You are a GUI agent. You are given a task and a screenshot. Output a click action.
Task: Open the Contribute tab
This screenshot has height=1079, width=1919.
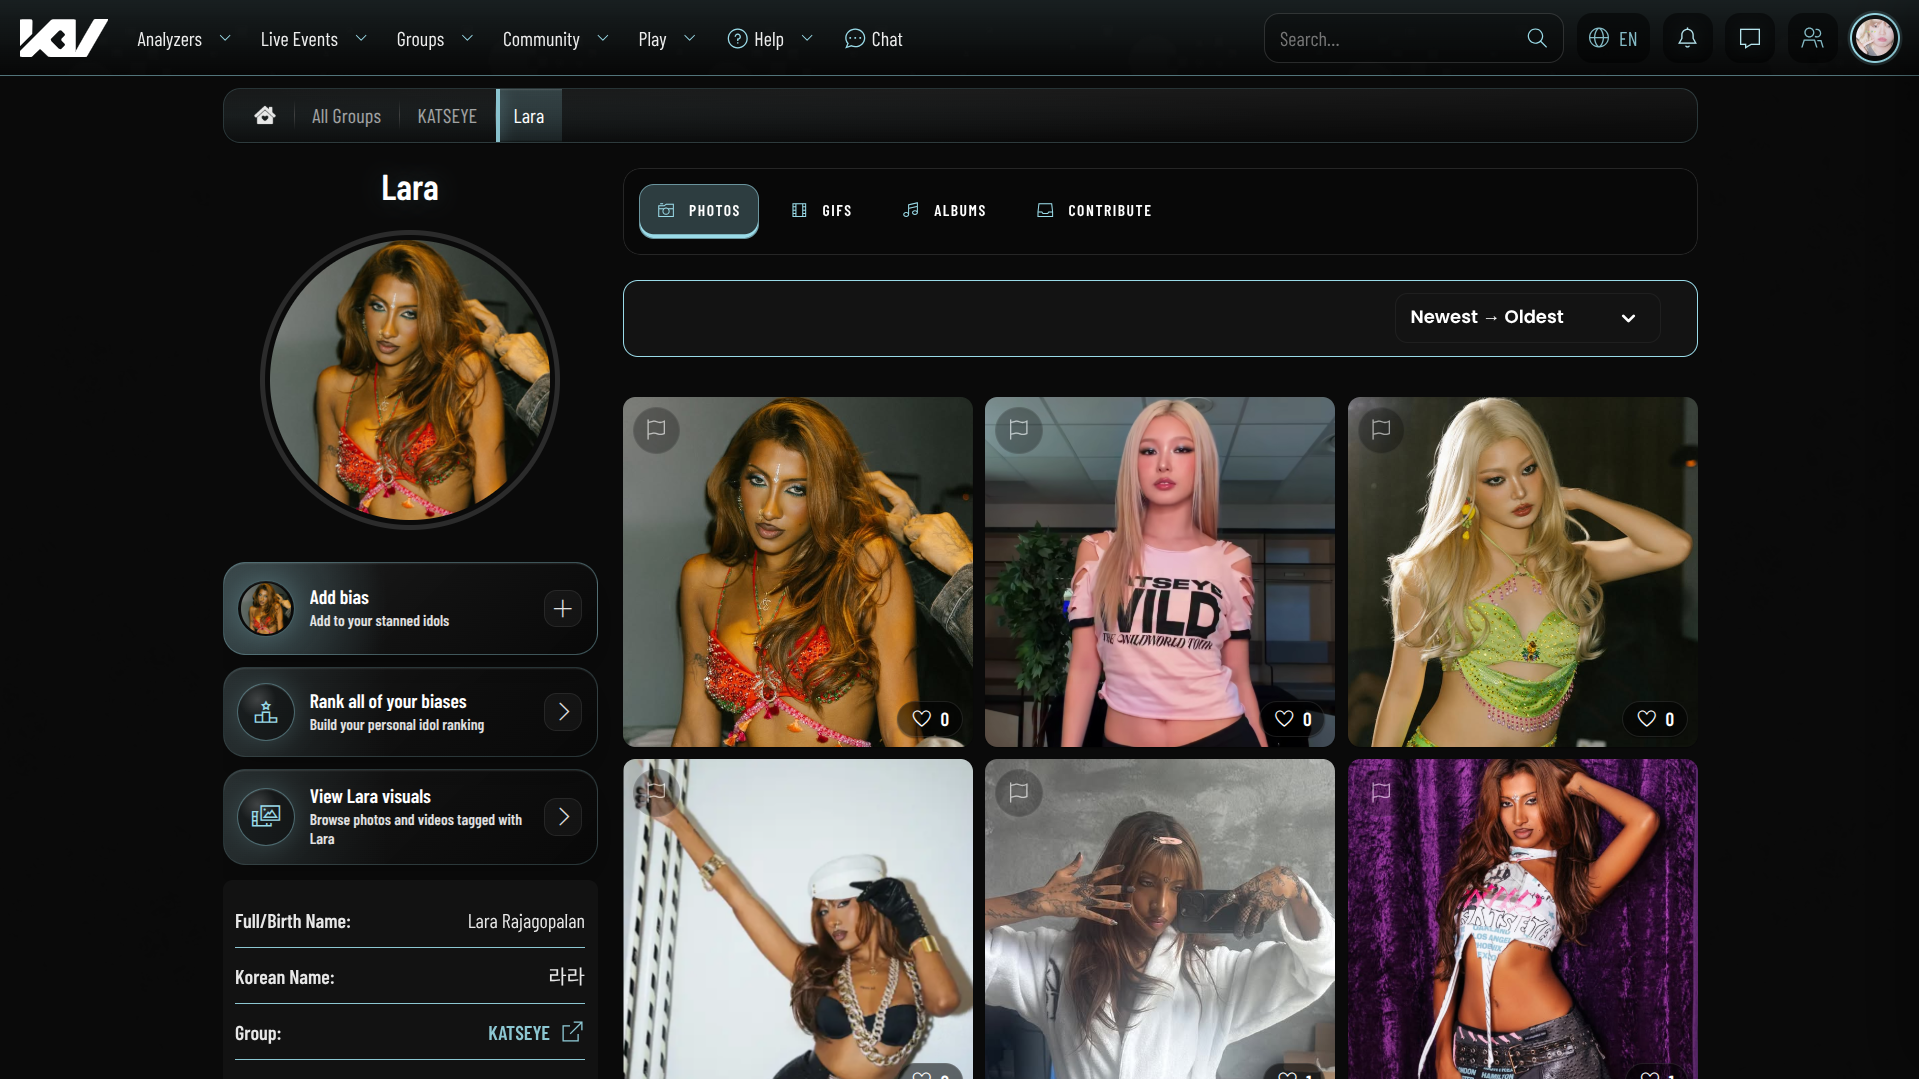click(x=1094, y=210)
